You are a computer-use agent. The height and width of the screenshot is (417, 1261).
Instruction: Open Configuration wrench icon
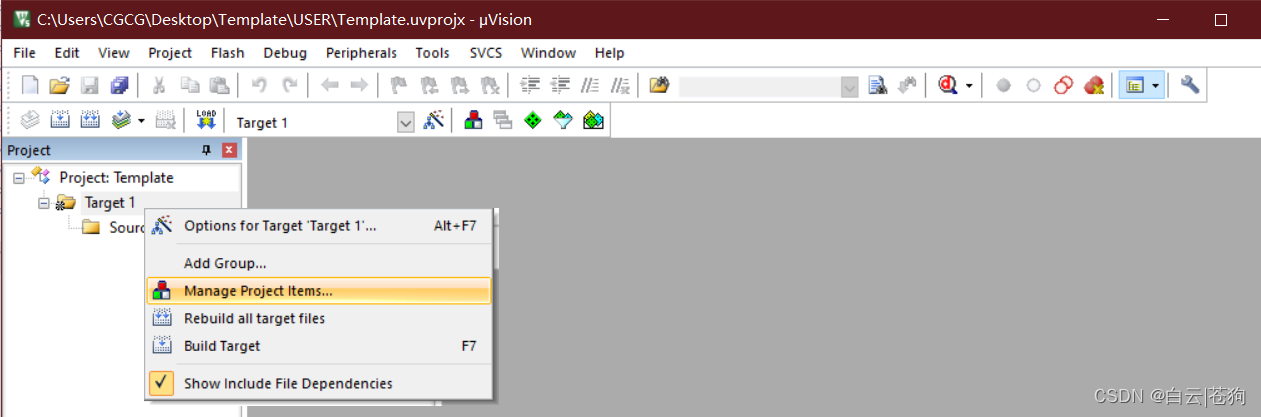tap(1189, 86)
